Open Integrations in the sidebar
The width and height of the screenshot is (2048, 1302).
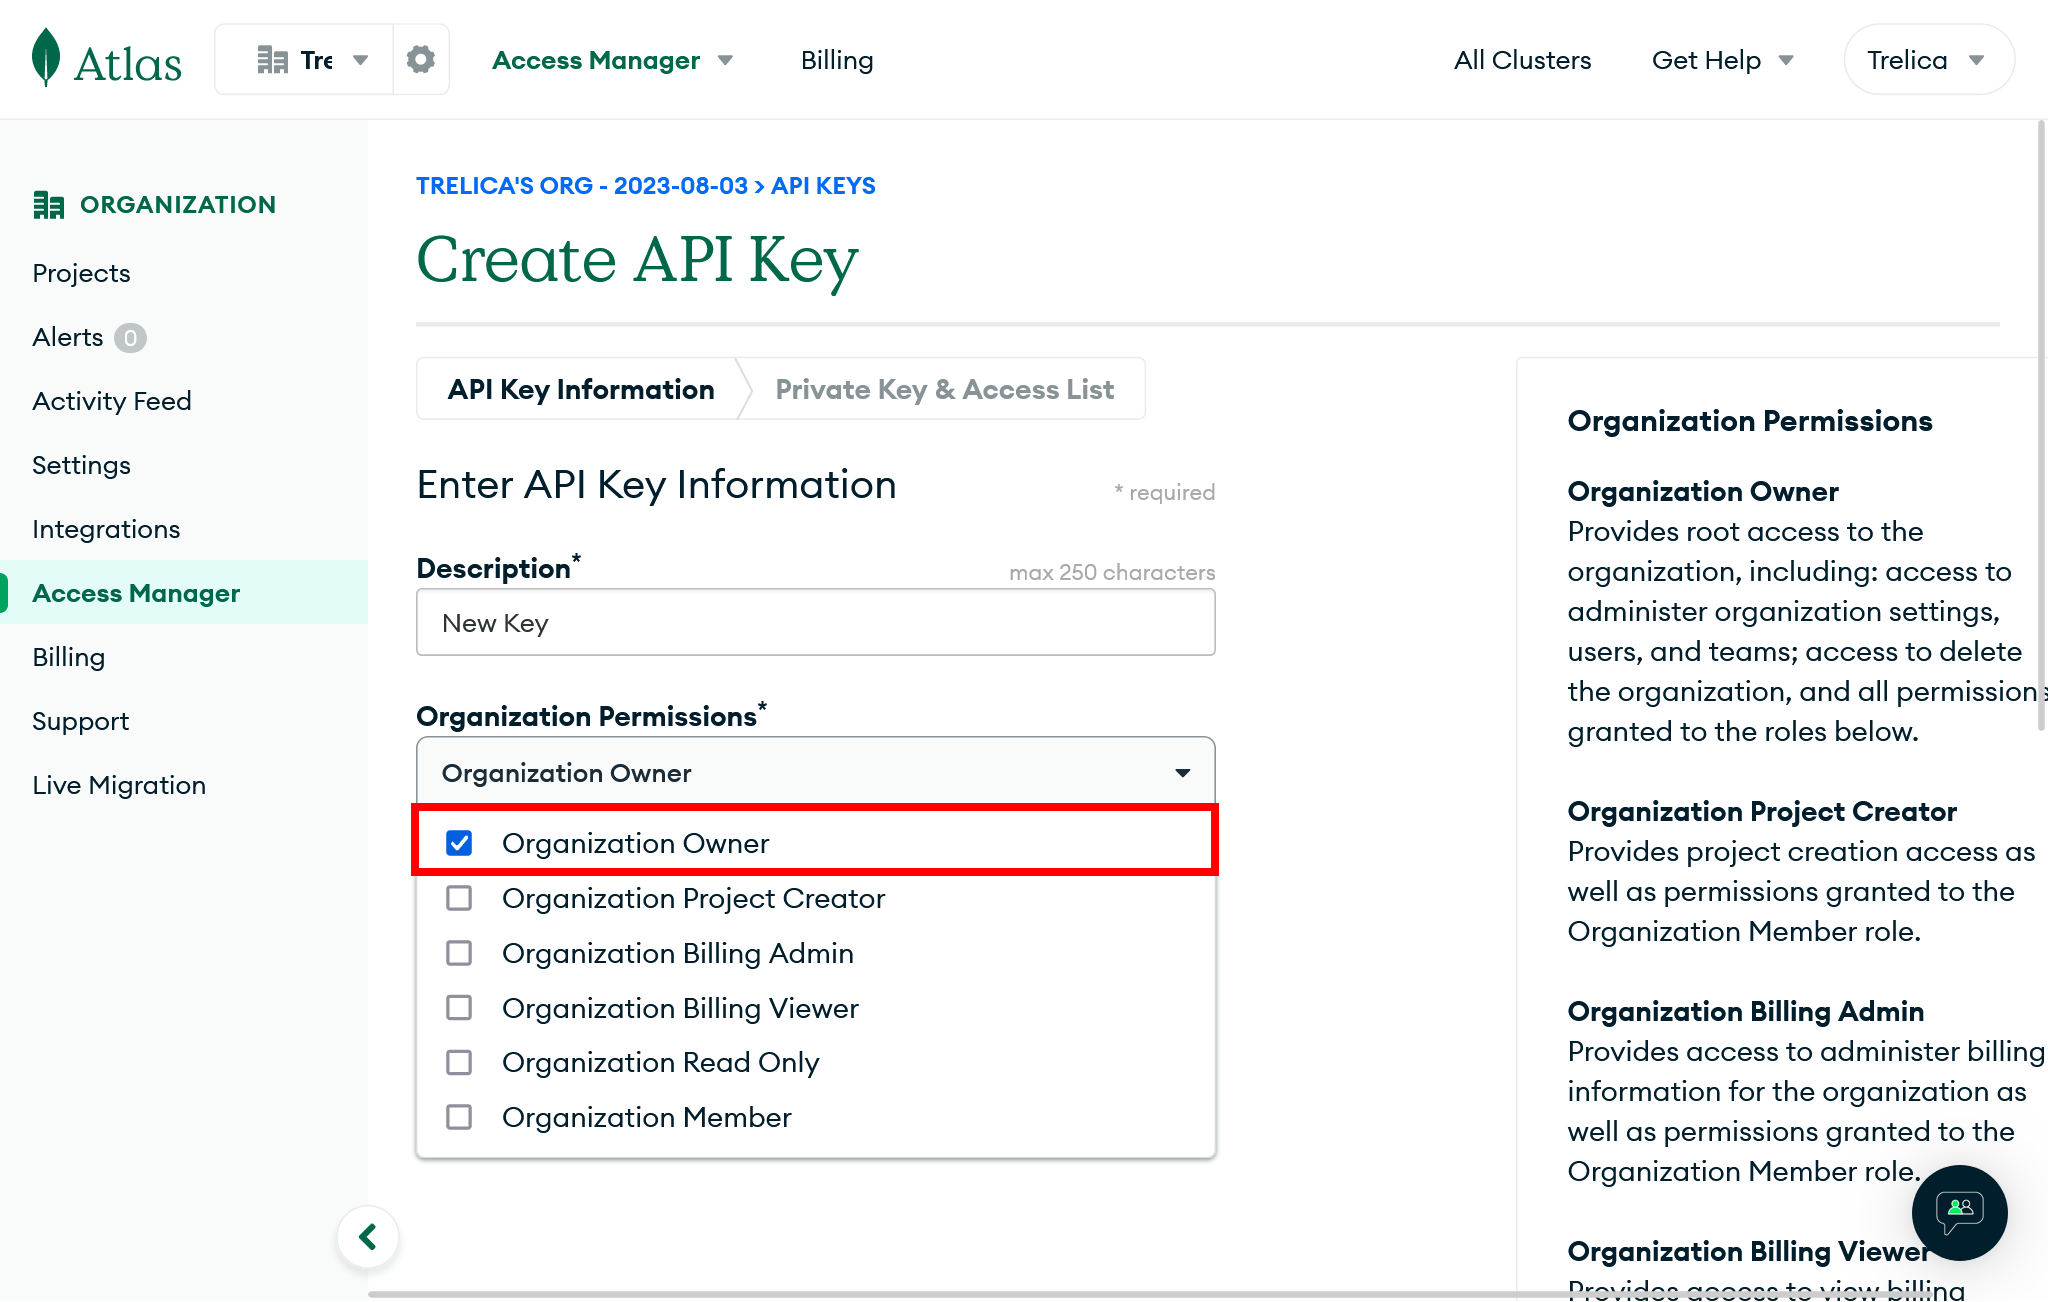106,529
